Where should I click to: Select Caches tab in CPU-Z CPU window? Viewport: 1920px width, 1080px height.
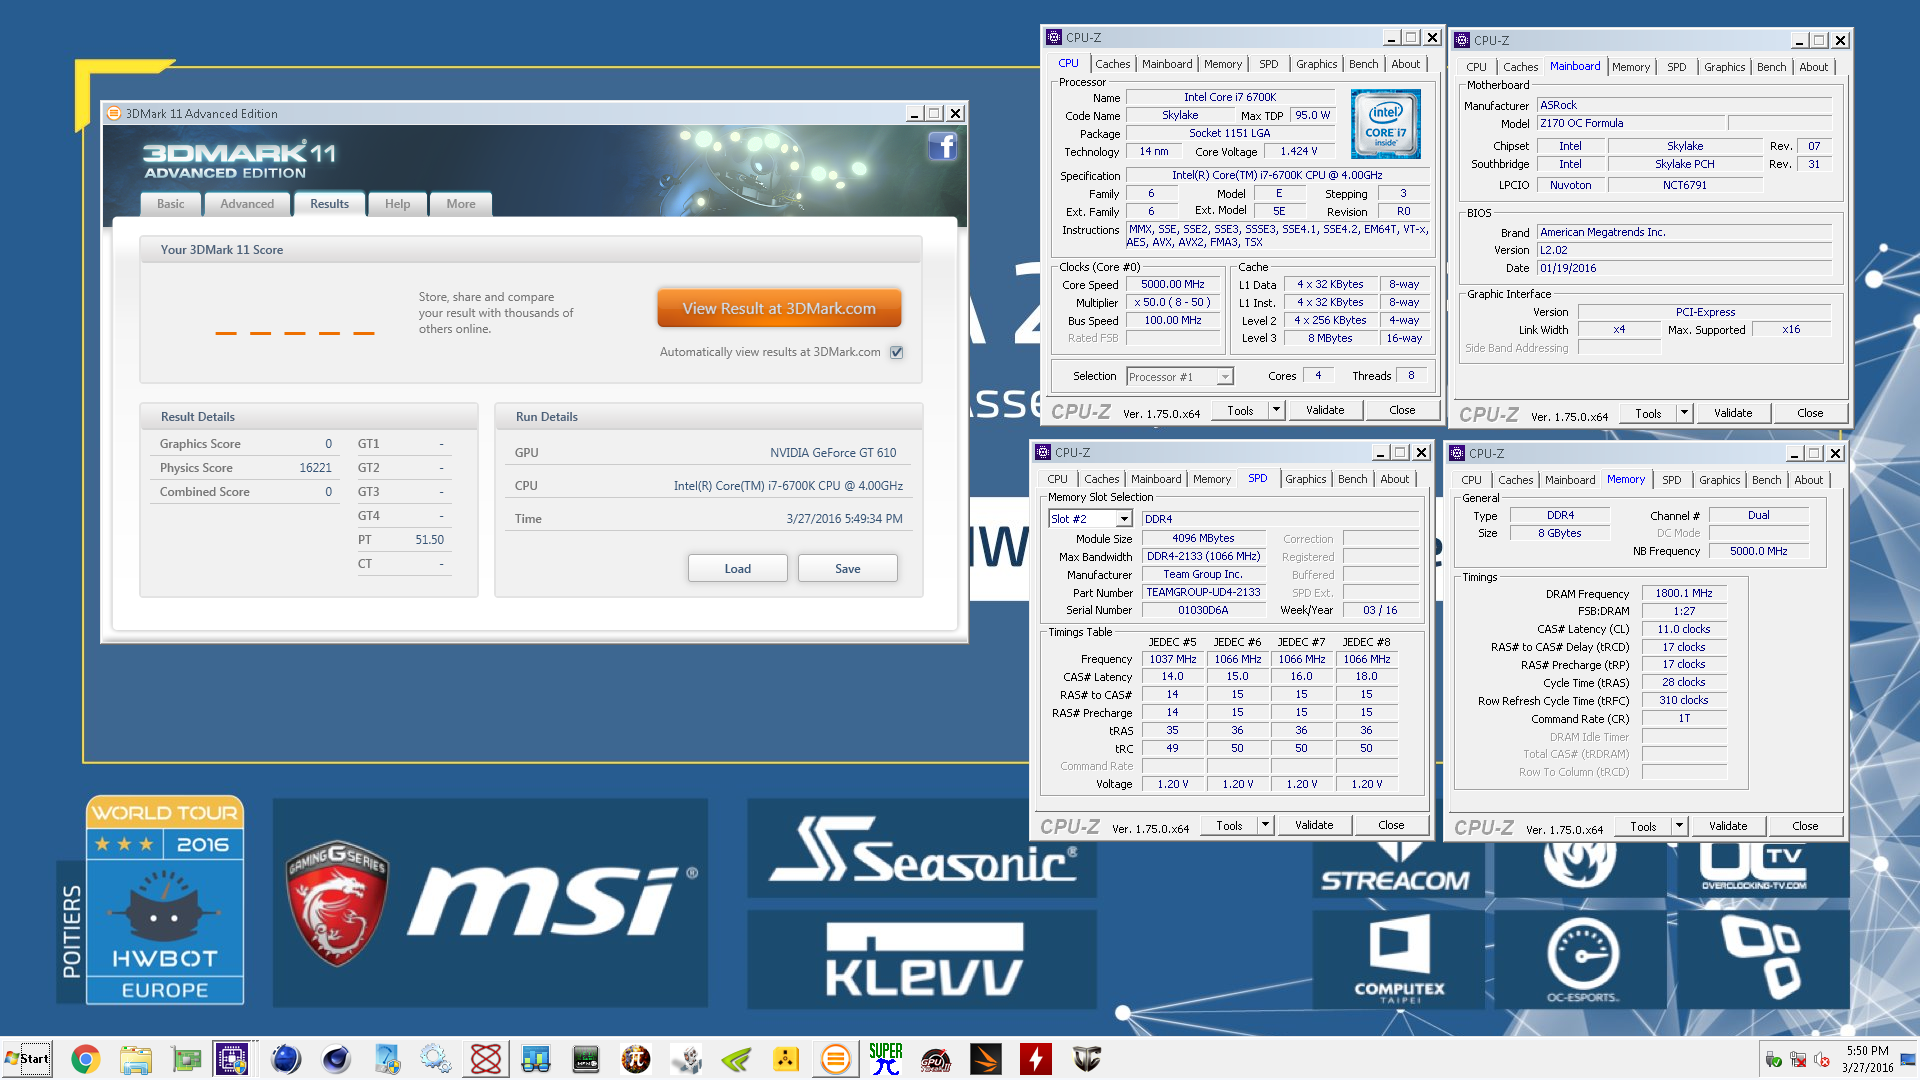tap(1112, 64)
